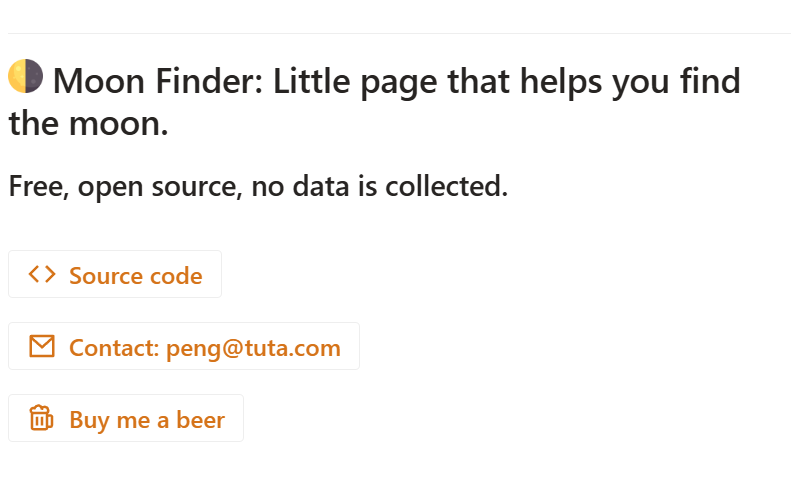The height and width of the screenshot is (480, 793).
Task: Click the "Buy me a" text
Action: pyautogui.click(x=119, y=420)
